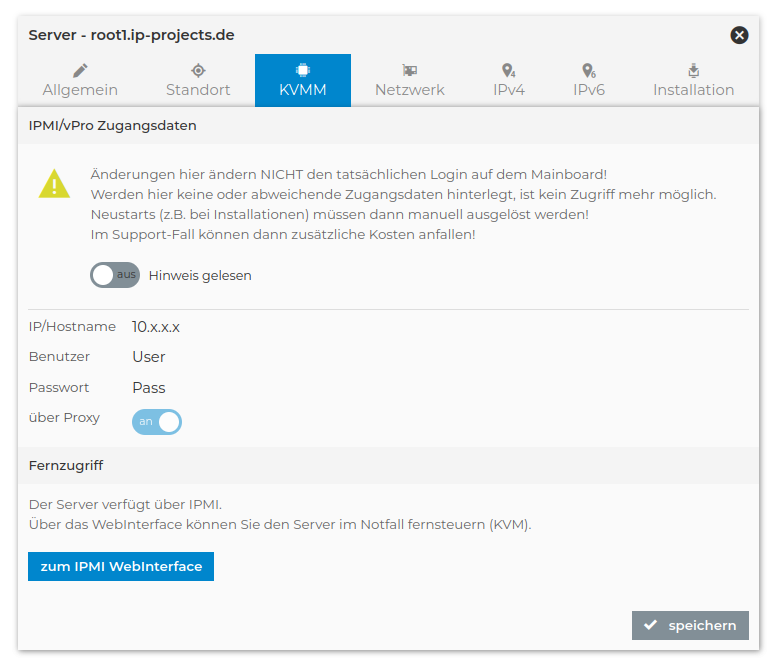778x668 pixels.
Task: Select the Standort location target icon
Action: pos(198,70)
